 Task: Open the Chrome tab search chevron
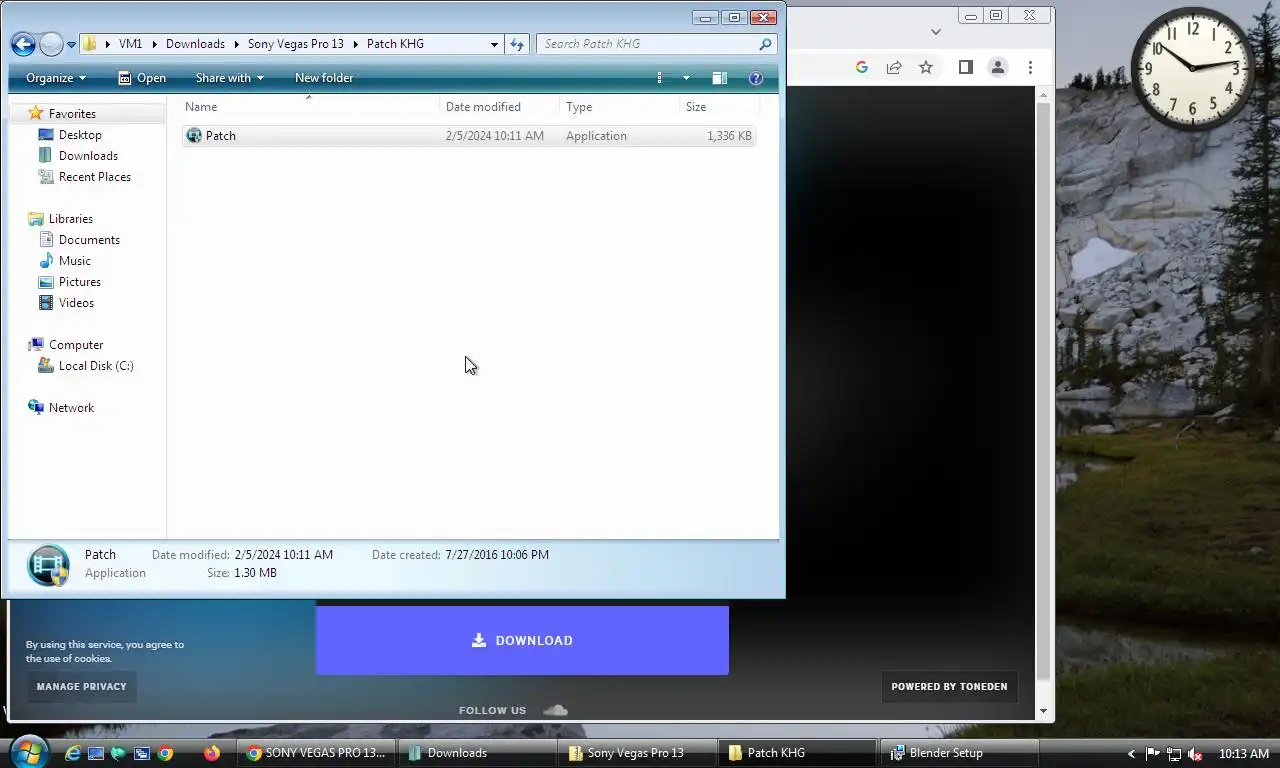936,32
